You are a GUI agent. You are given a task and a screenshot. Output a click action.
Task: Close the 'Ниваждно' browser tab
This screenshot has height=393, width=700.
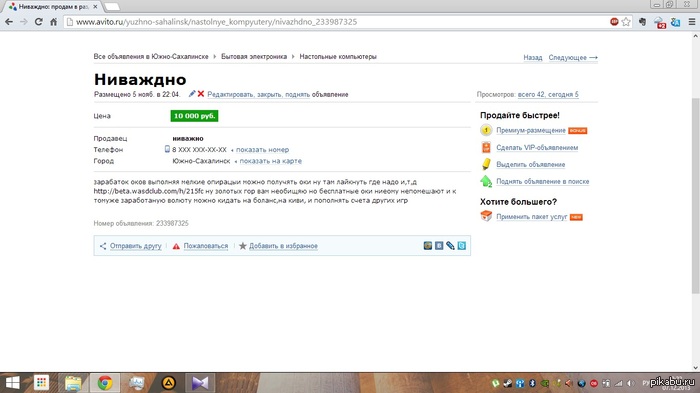95,7
